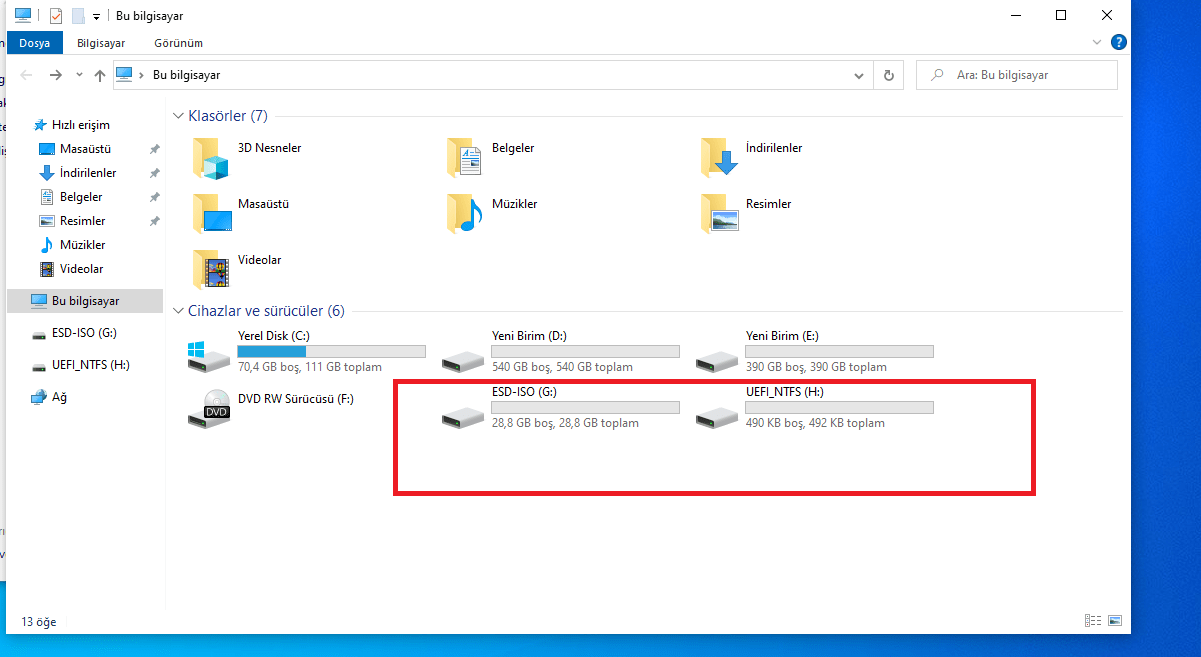Collapse the Cihazlar ve sürücüler (6) group
Viewport: 1201px width, 657px height.
click(x=179, y=311)
